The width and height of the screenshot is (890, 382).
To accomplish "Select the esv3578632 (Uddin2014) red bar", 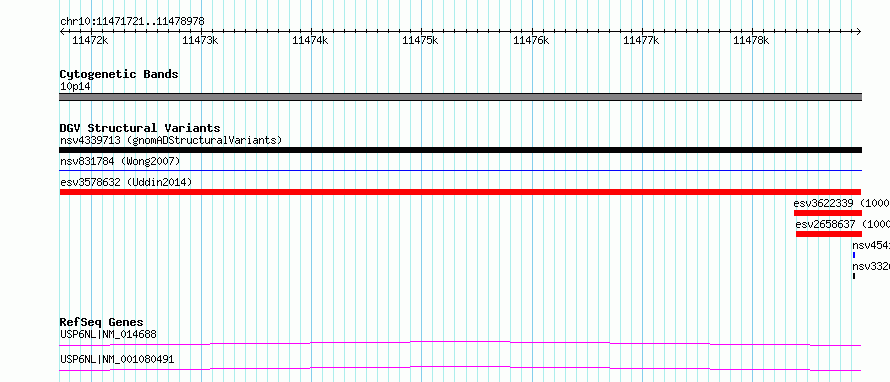I will (x=460, y=192).
